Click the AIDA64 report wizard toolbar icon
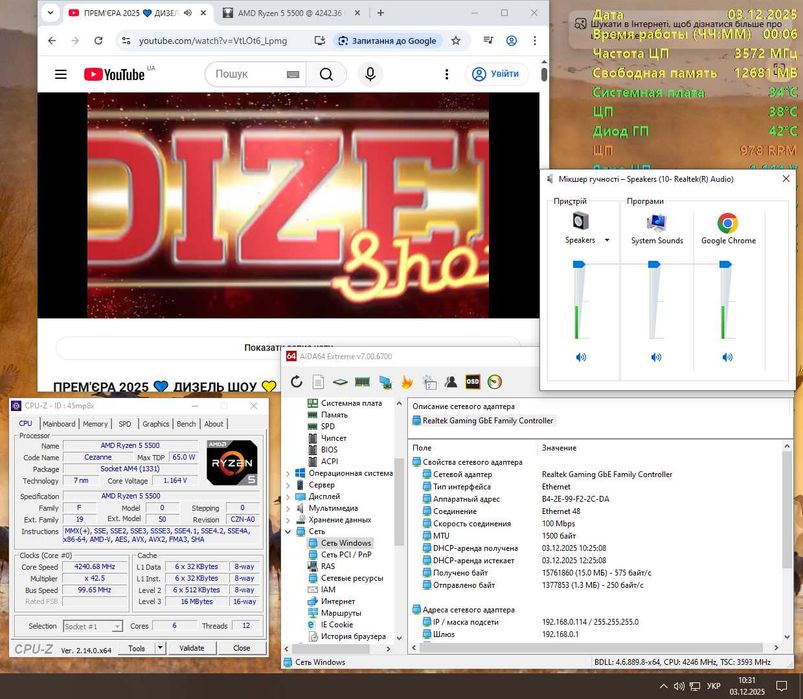 click(x=429, y=382)
